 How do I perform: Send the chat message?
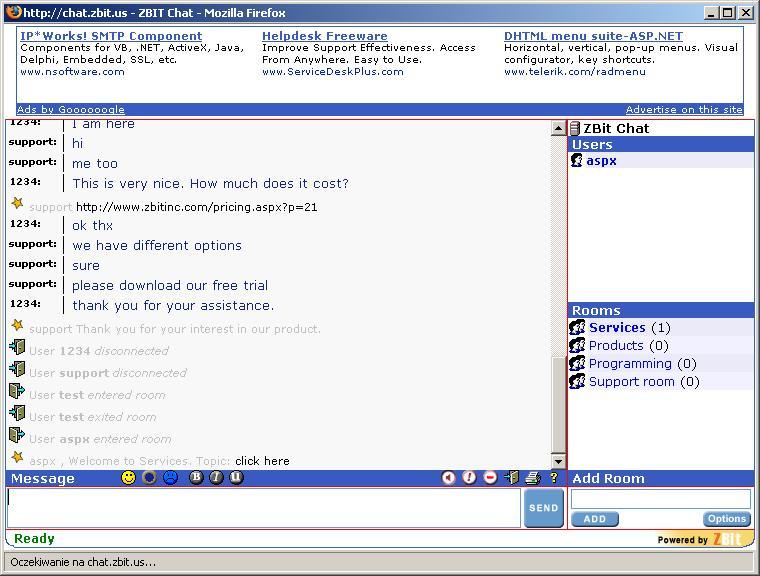(543, 508)
